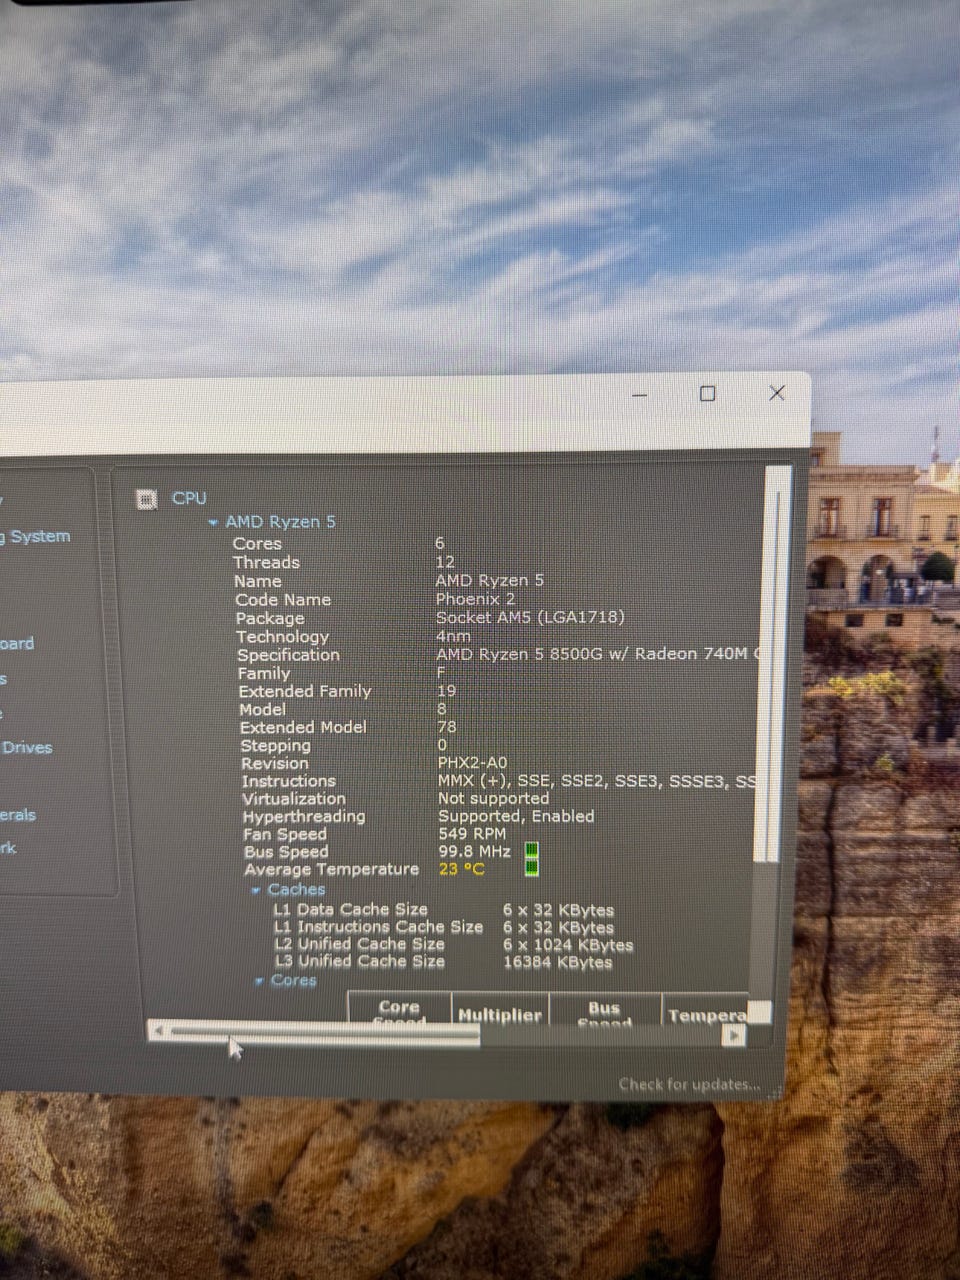Close the window with X button
This screenshot has height=1280, width=960.
[777, 393]
